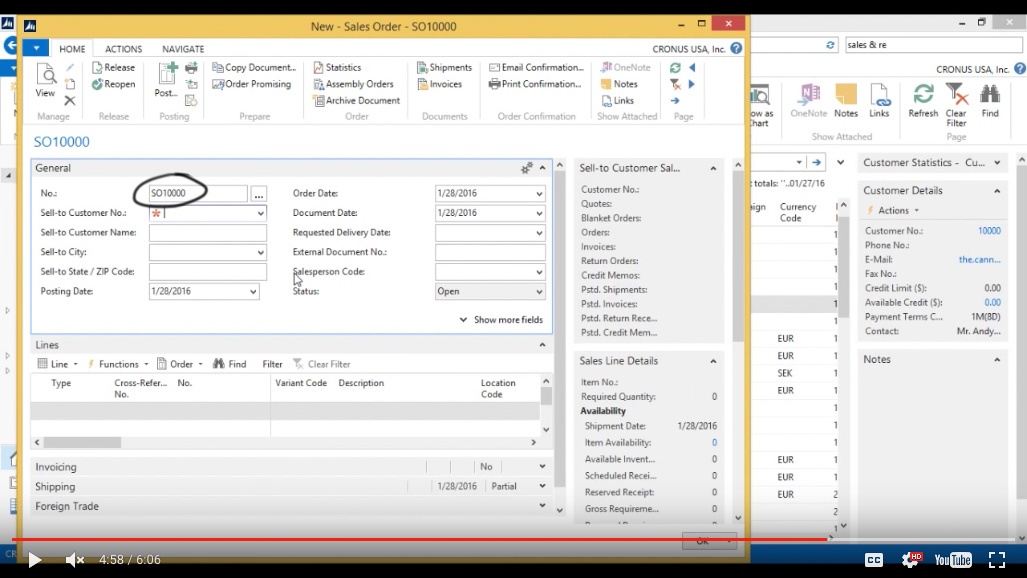Click the Links icon in the background window

(879, 100)
